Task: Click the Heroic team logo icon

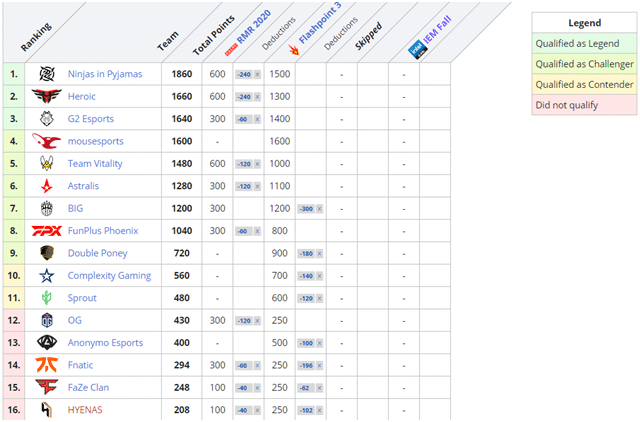Action: pos(47,96)
